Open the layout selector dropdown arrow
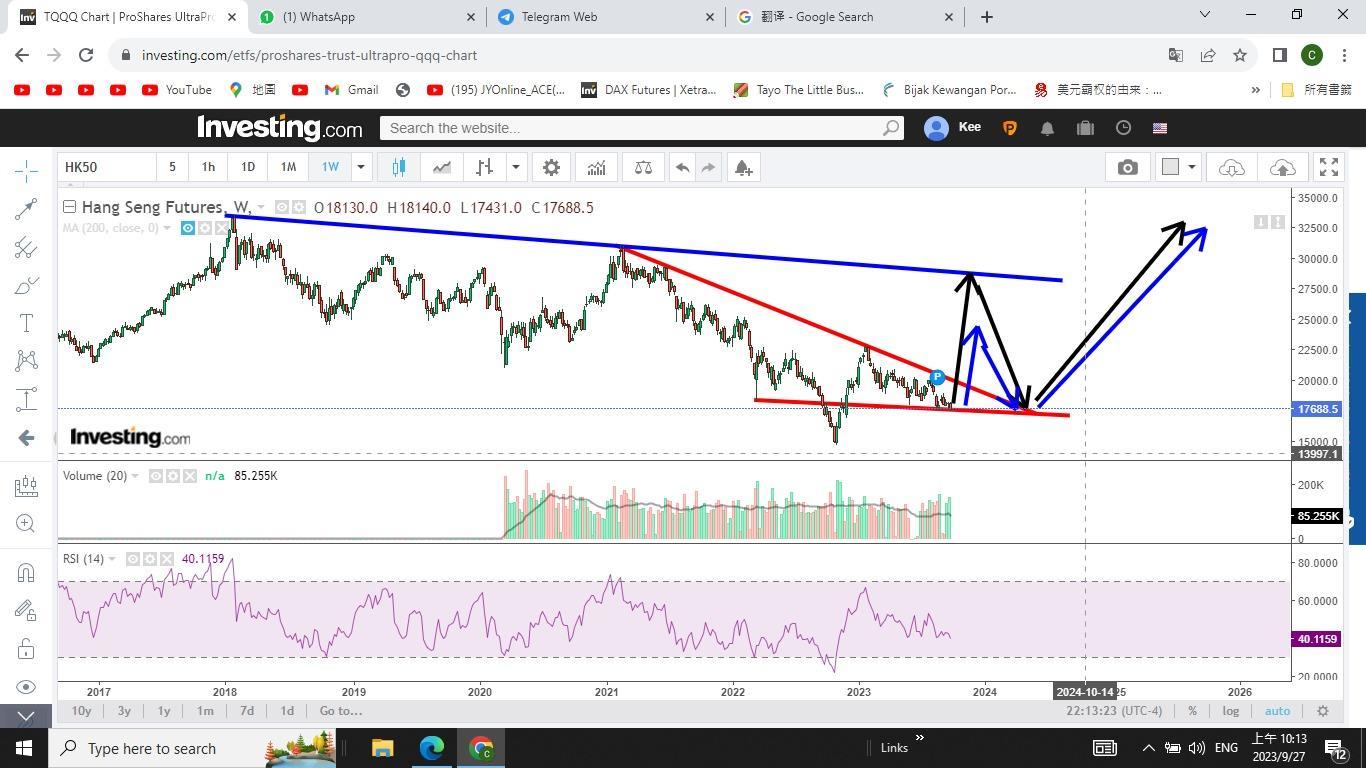The image size is (1366, 768). point(1191,167)
